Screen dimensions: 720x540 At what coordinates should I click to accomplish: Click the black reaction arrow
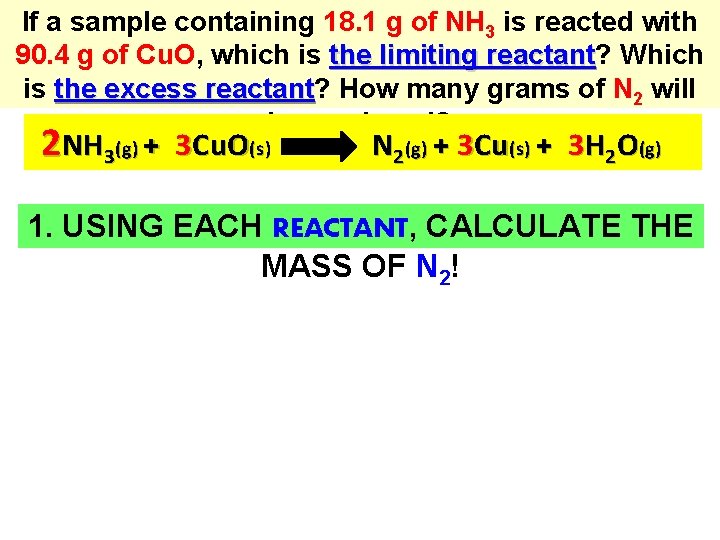319,146
